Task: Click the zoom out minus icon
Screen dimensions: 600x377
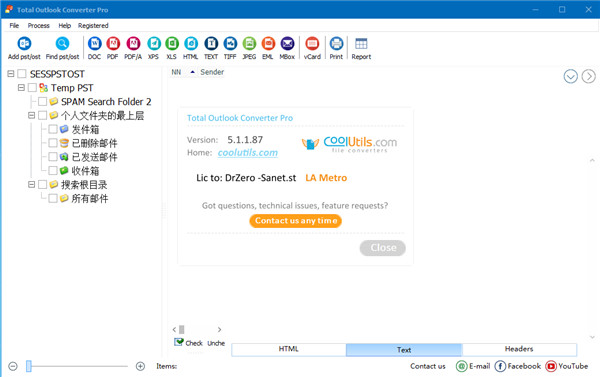Action: point(13,366)
